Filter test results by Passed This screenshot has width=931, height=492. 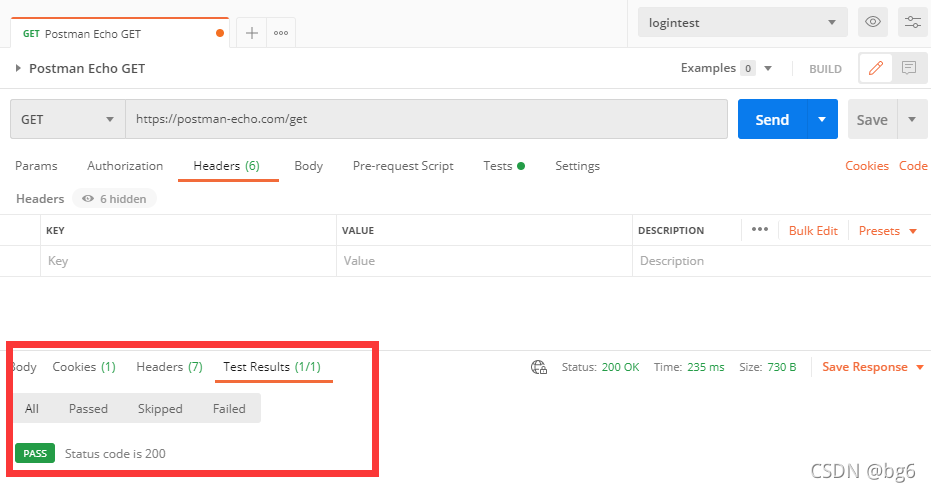coord(88,408)
